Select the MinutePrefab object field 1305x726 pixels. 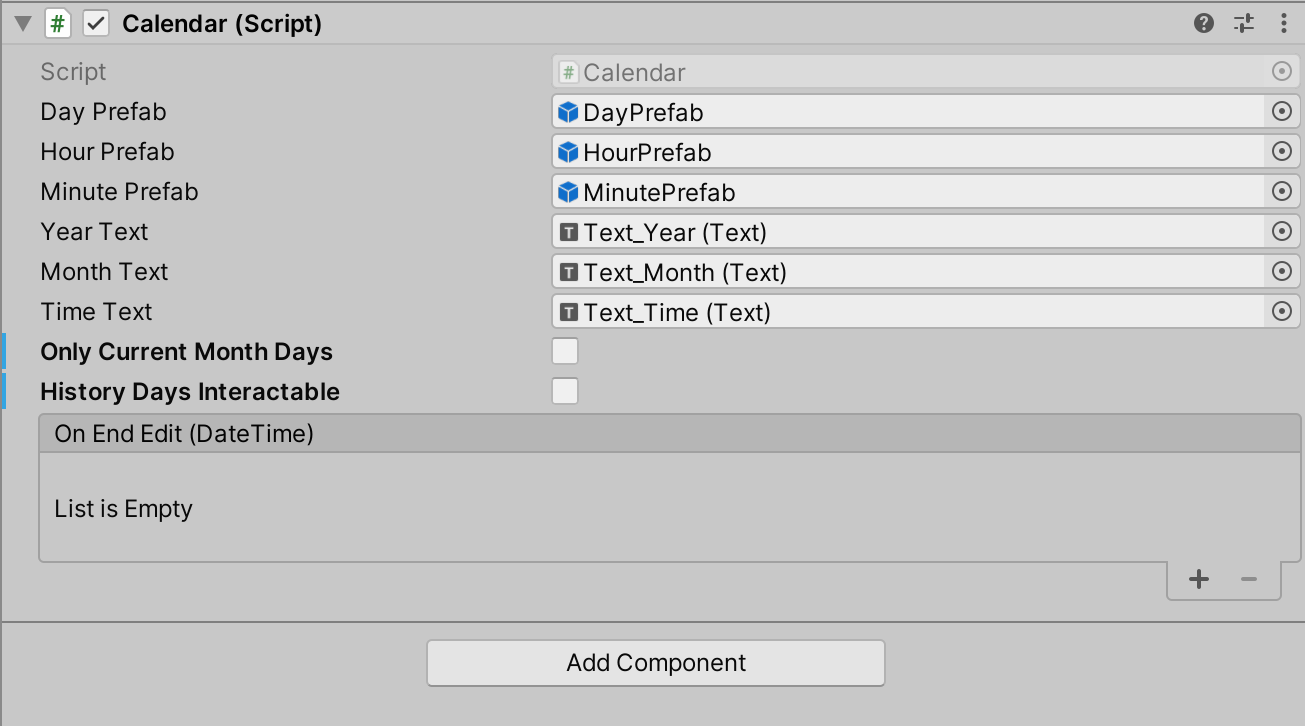[900, 191]
